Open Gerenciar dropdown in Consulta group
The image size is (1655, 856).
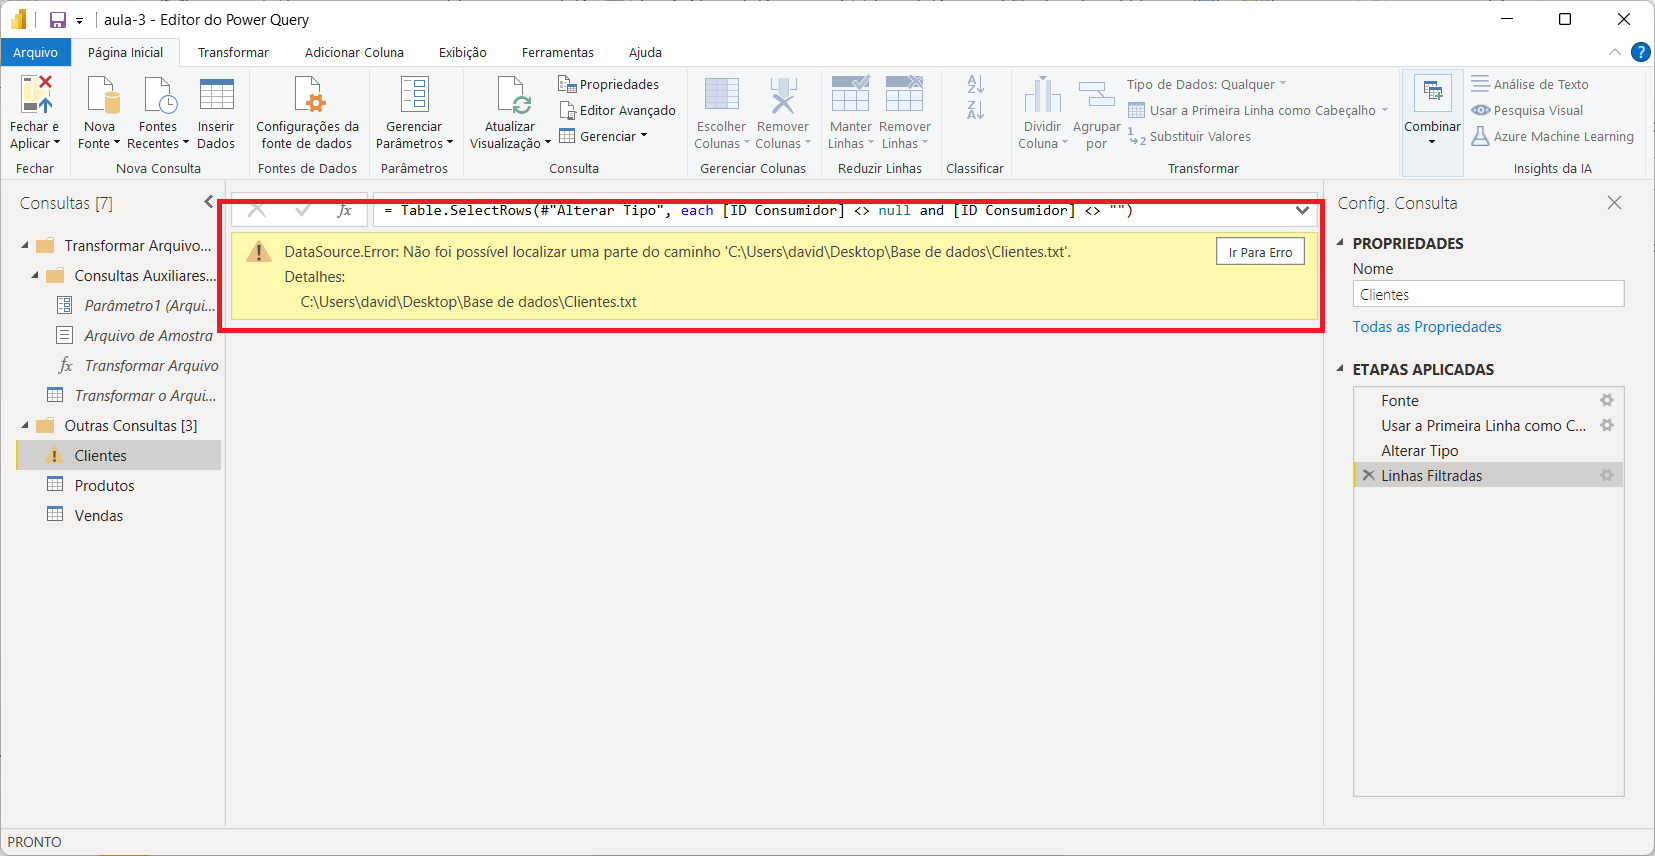[603, 136]
